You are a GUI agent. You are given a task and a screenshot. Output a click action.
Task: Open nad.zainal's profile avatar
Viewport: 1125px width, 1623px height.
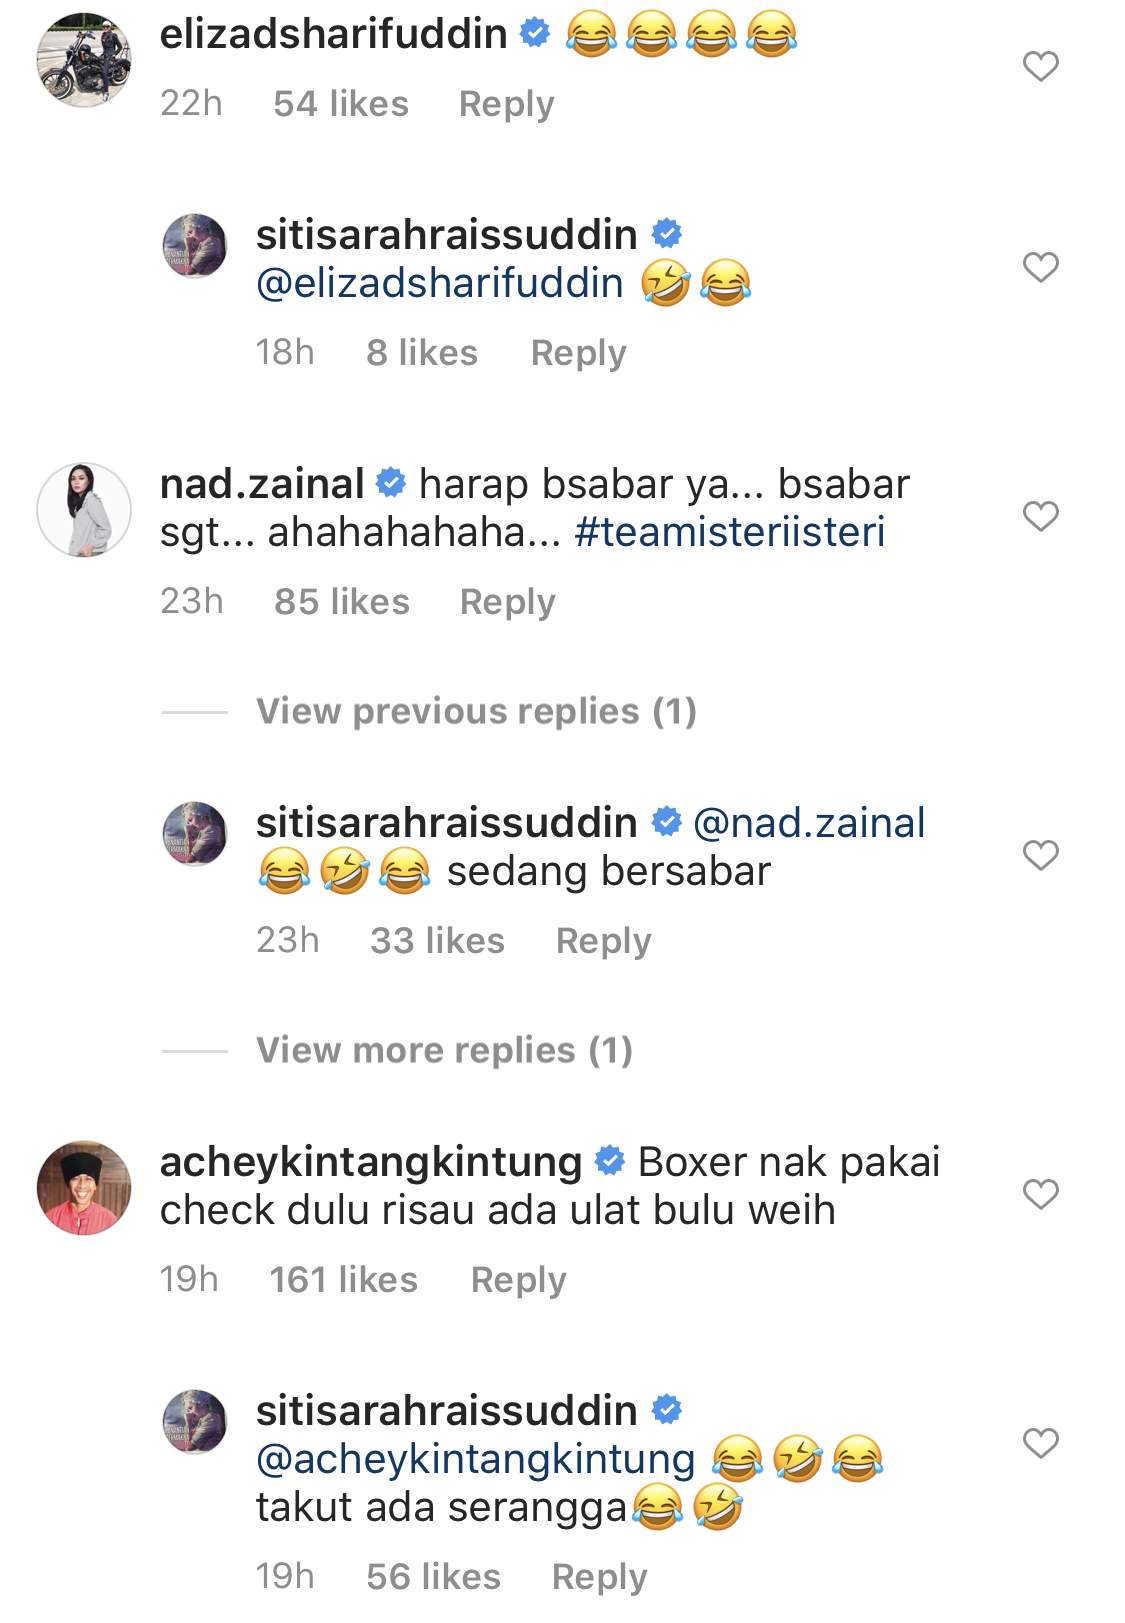[84, 510]
